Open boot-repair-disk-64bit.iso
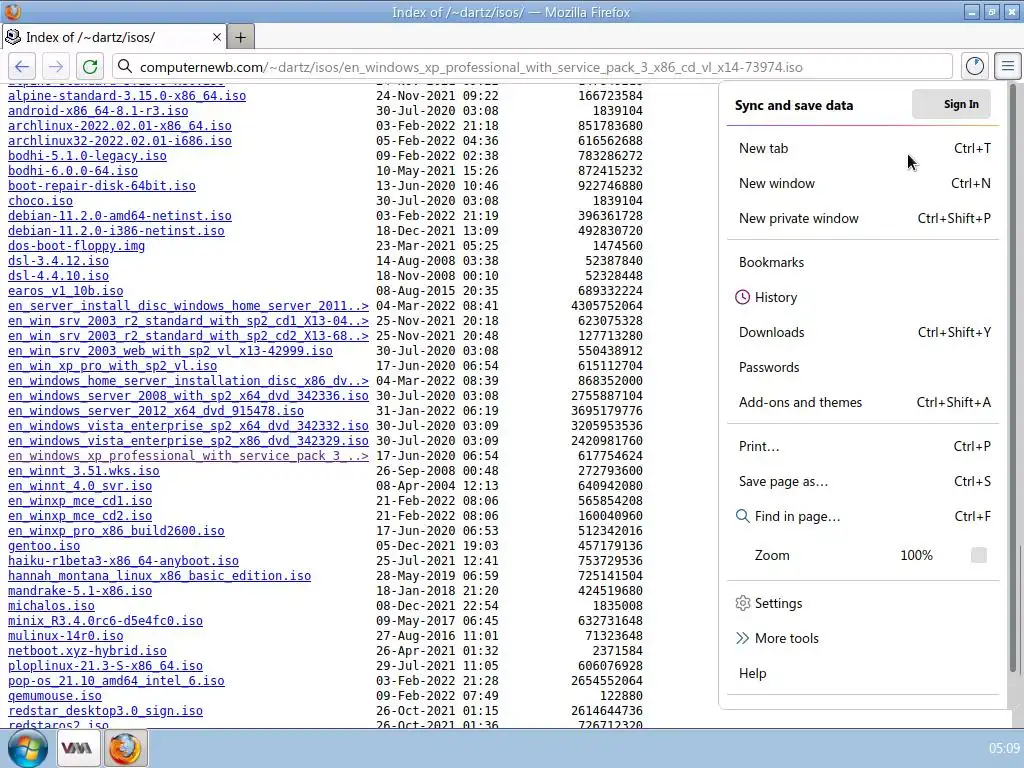The width and height of the screenshot is (1024, 768). tap(102, 186)
